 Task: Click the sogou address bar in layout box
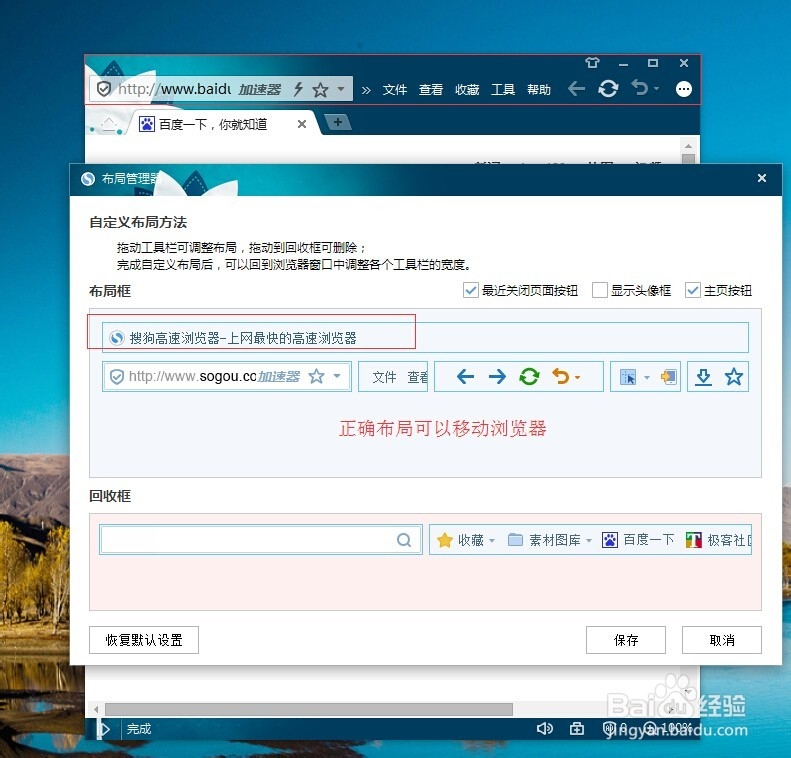click(x=227, y=376)
